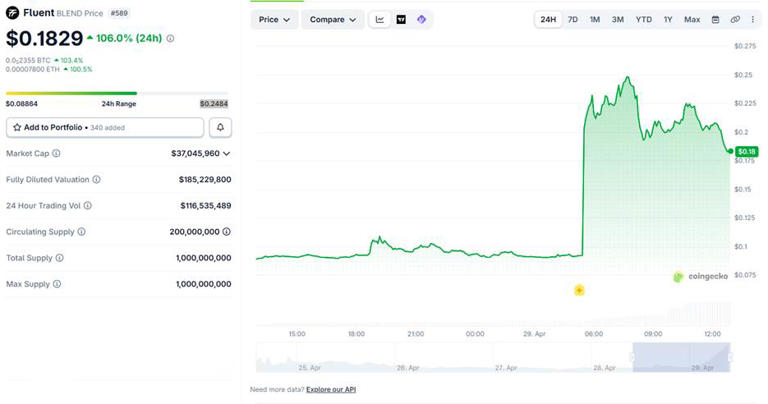
Task: Open the three-dot chart options menu
Action: pos(752,19)
